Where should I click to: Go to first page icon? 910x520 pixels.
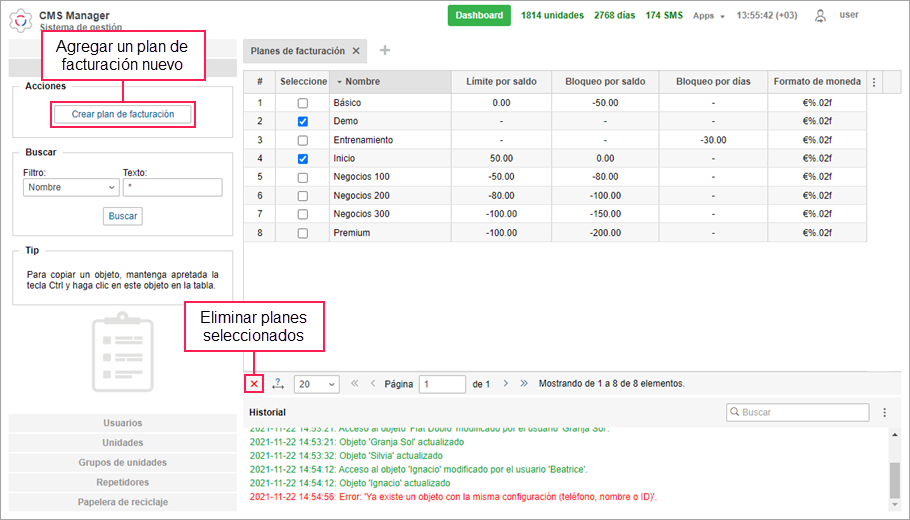click(355, 384)
